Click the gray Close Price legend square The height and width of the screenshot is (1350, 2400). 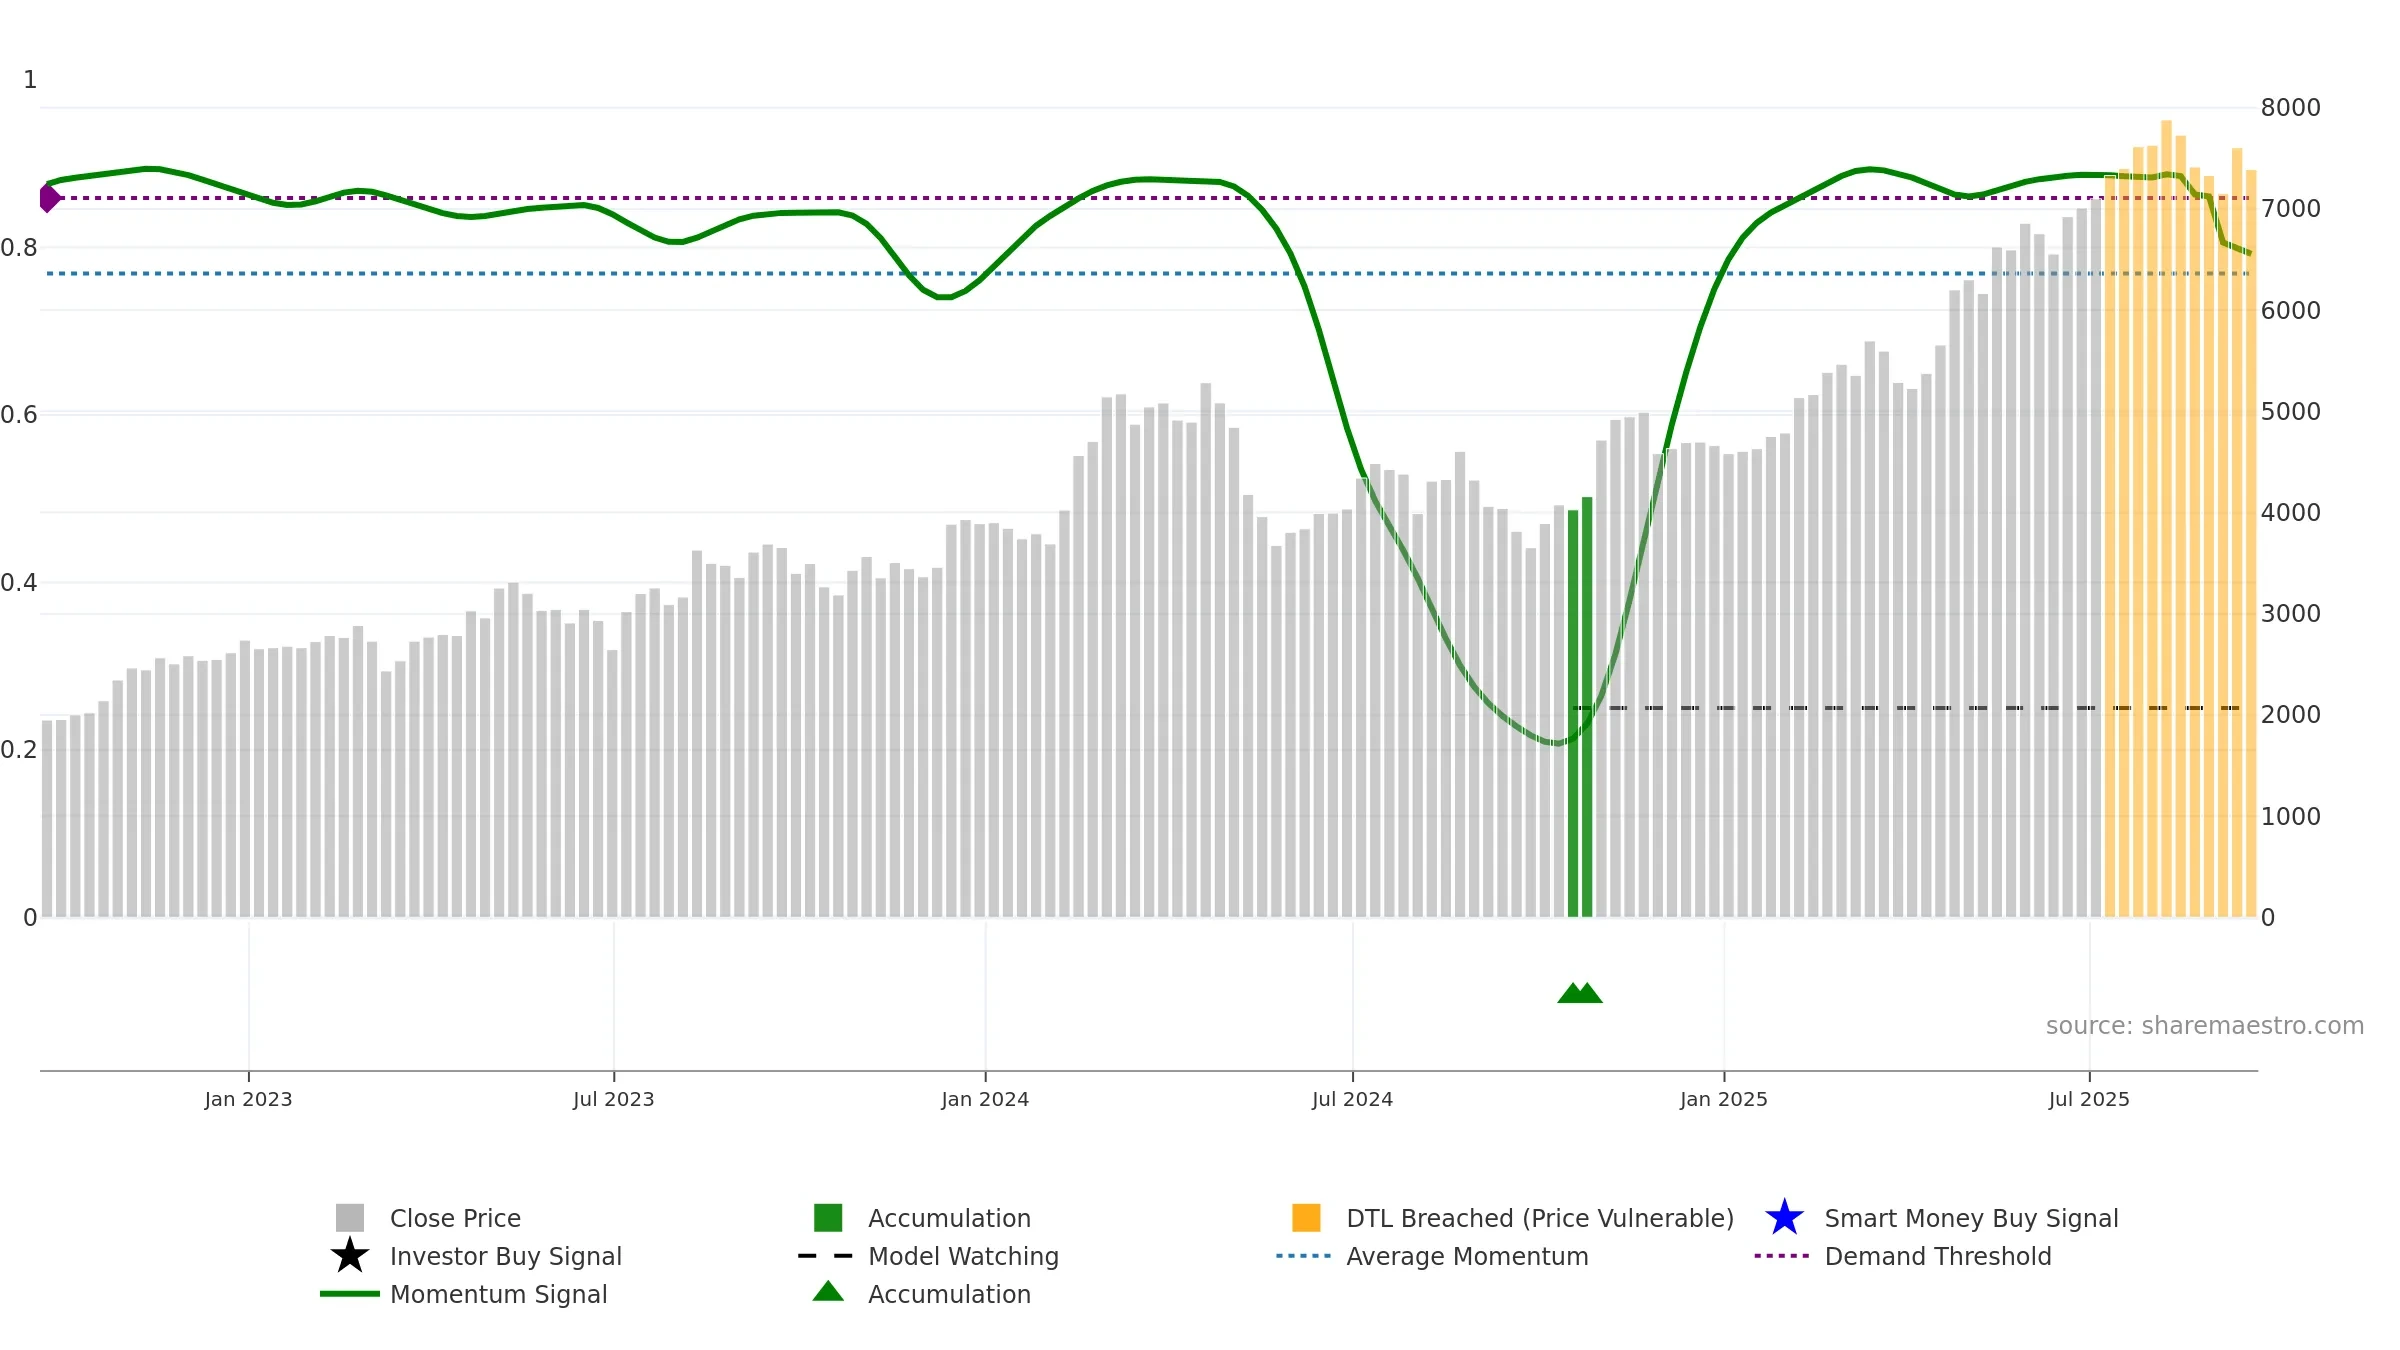tap(350, 1218)
